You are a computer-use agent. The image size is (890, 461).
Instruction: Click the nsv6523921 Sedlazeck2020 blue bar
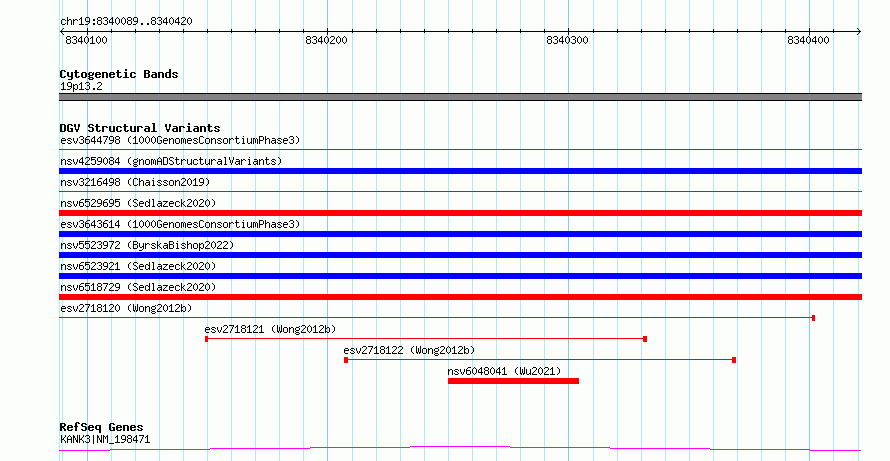coord(460,276)
